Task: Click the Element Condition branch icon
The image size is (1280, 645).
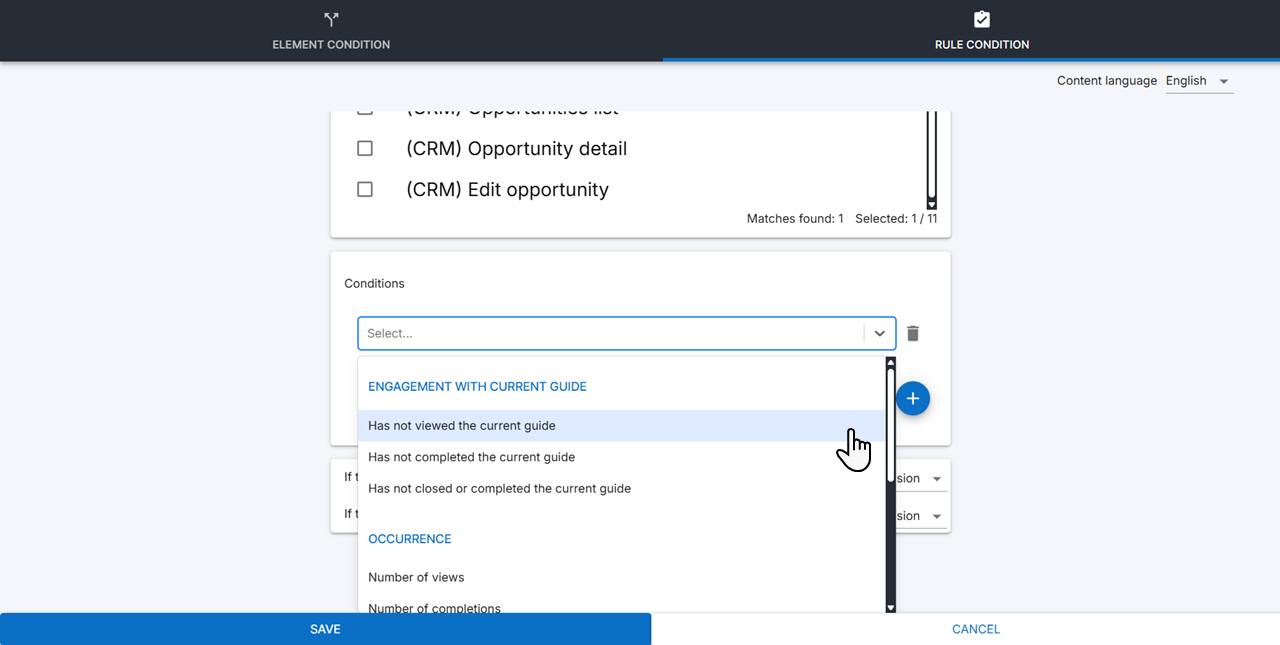Action: (x=331, y=20)
